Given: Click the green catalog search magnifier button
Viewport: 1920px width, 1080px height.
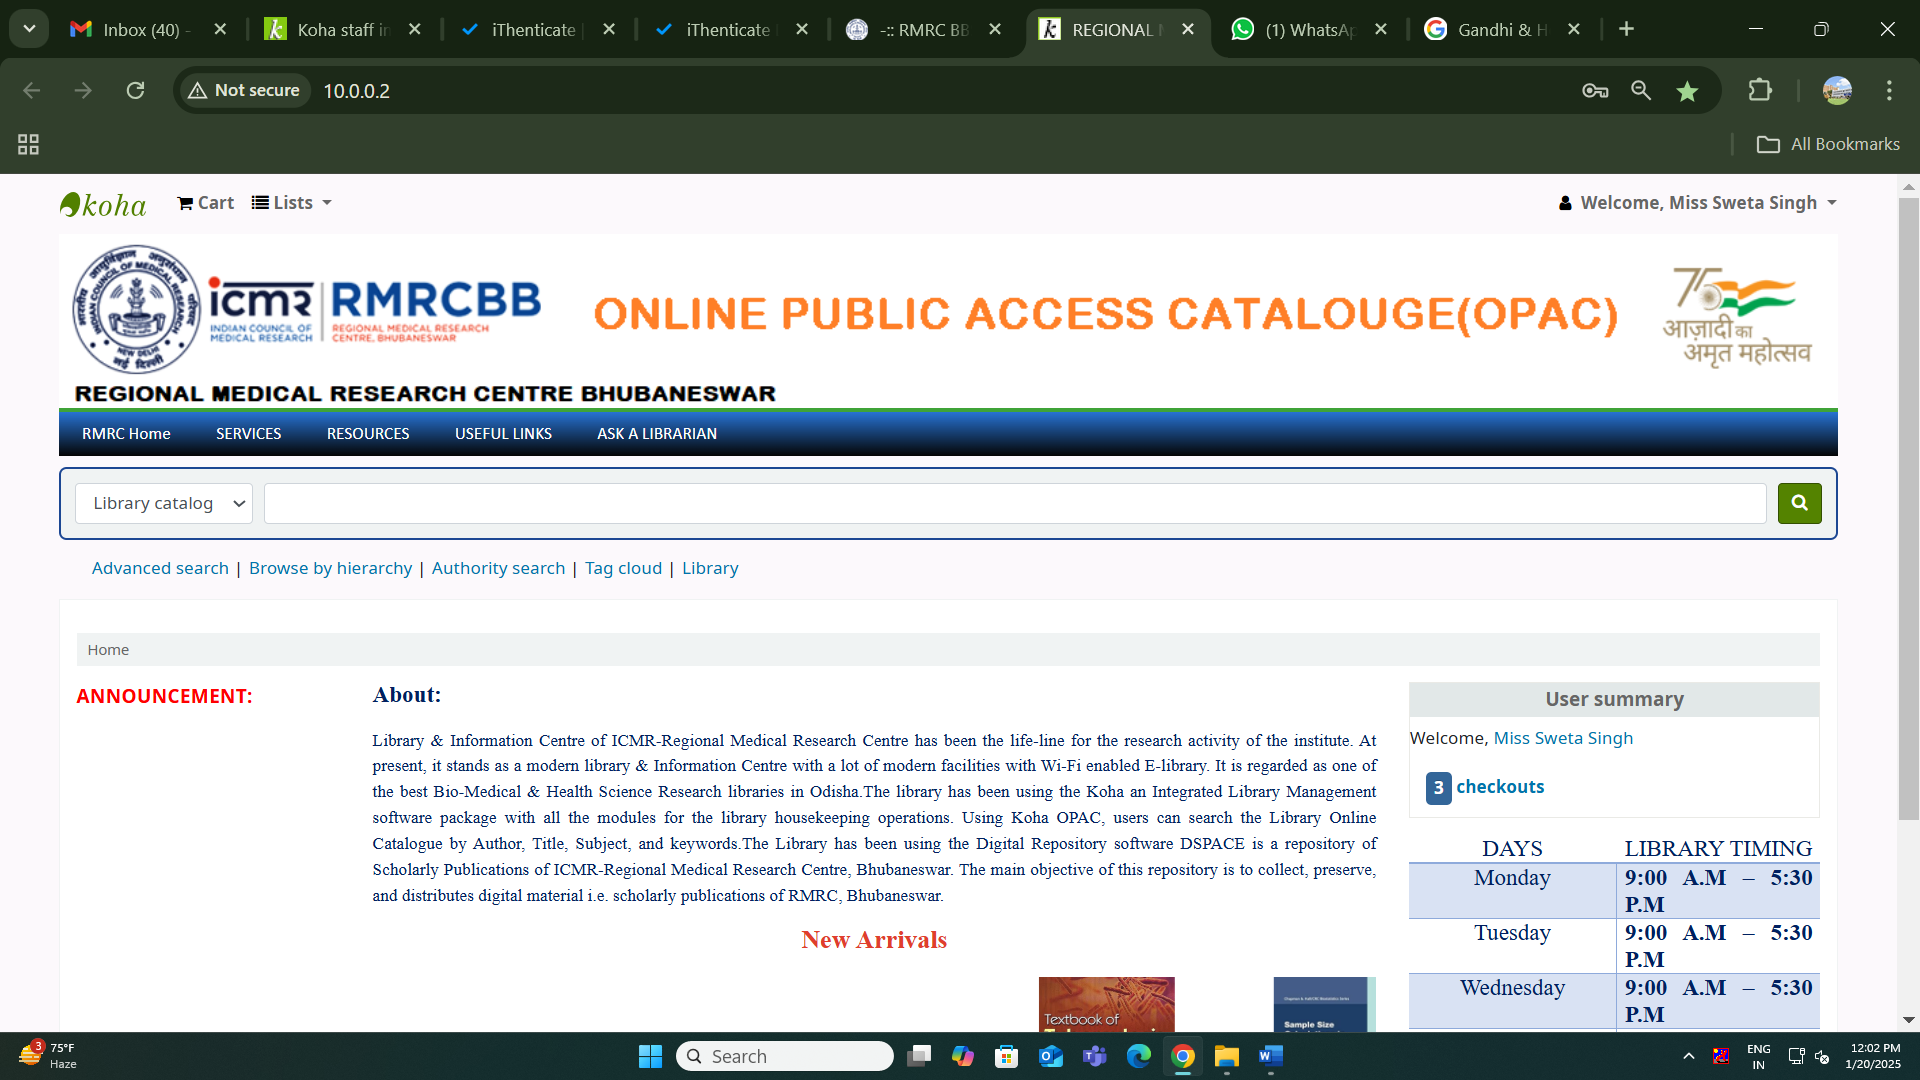Looking at the screenshot, I should point(1799,503).
